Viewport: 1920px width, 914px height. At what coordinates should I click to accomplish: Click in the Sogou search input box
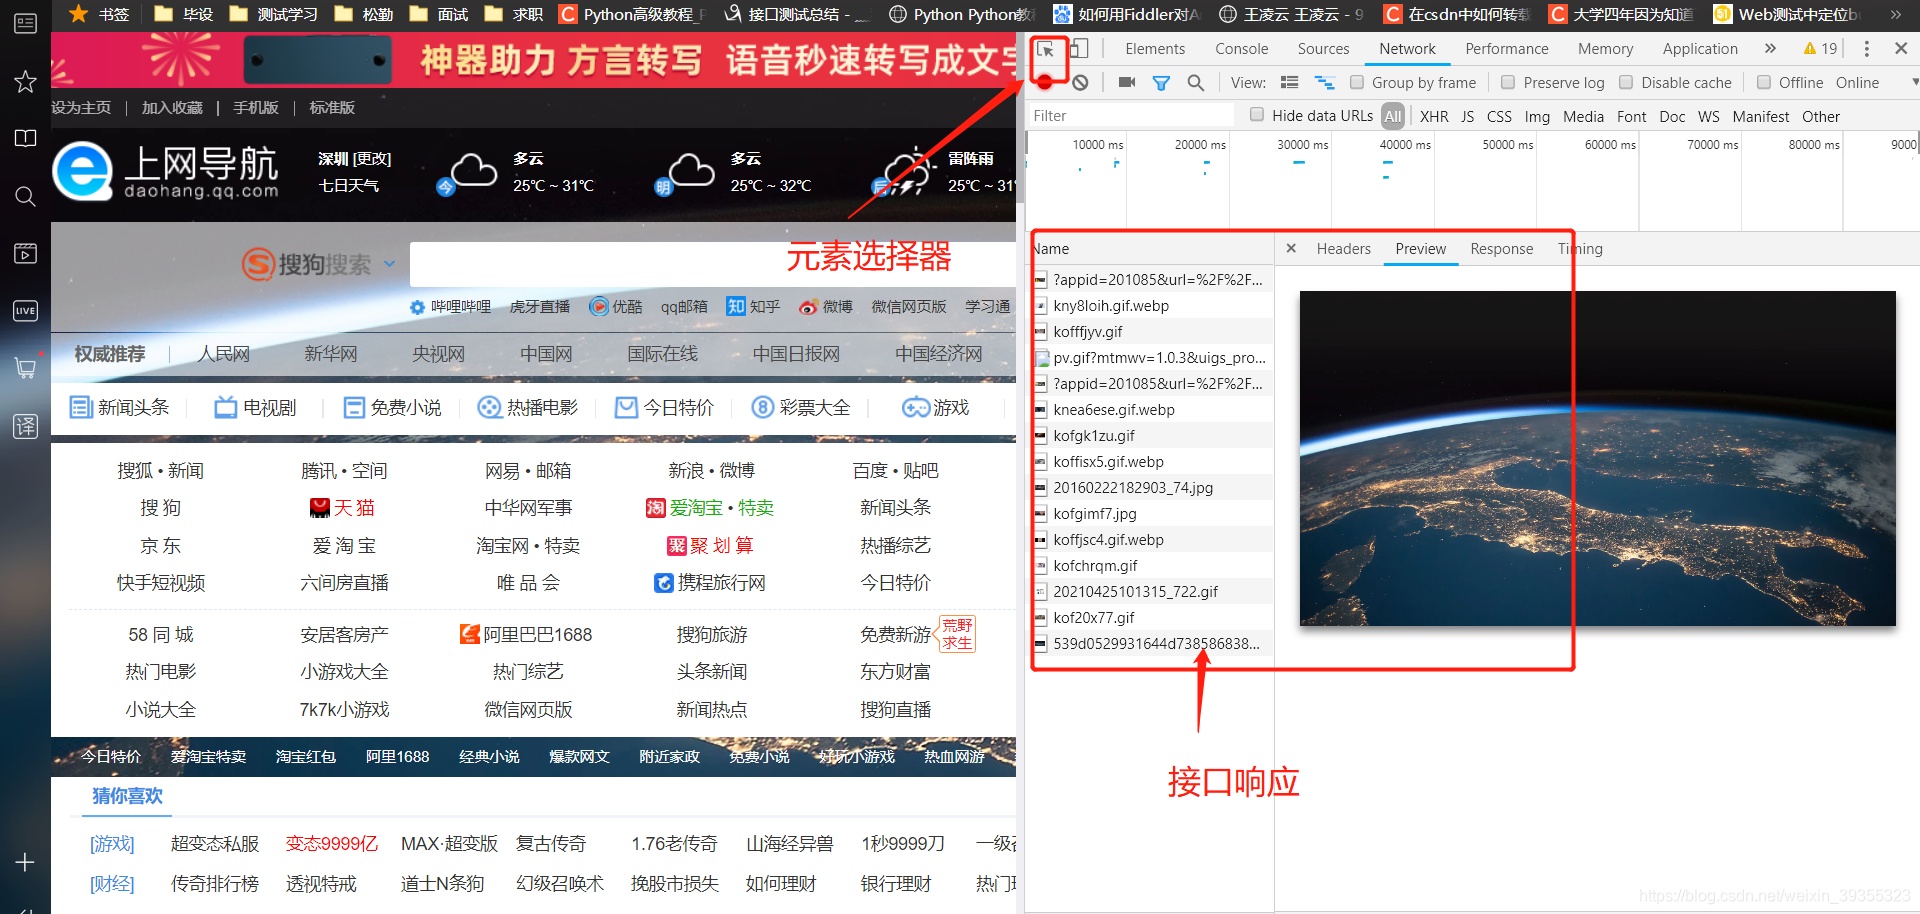pos(713,264)
